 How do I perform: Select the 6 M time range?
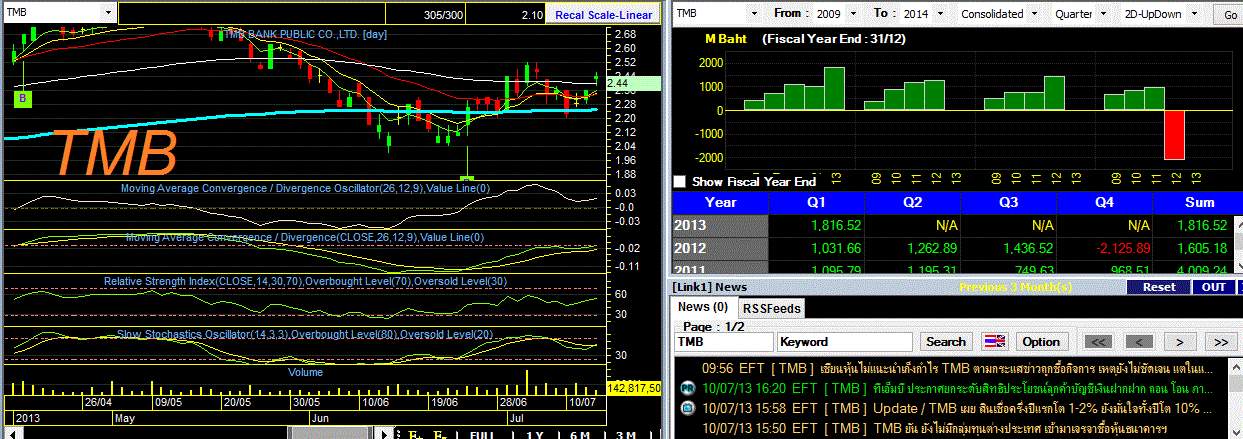point(580,434)
